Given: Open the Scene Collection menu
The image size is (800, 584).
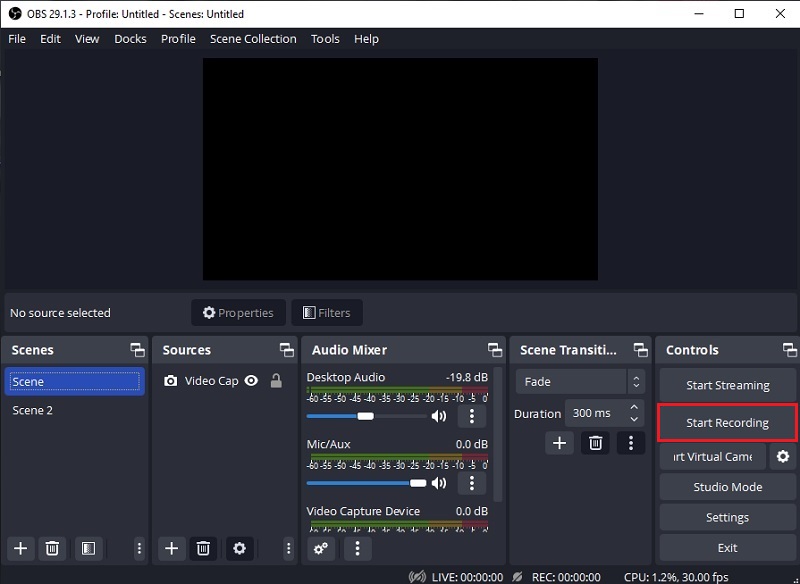Looking at the screenshot, I should coord(253,39).
